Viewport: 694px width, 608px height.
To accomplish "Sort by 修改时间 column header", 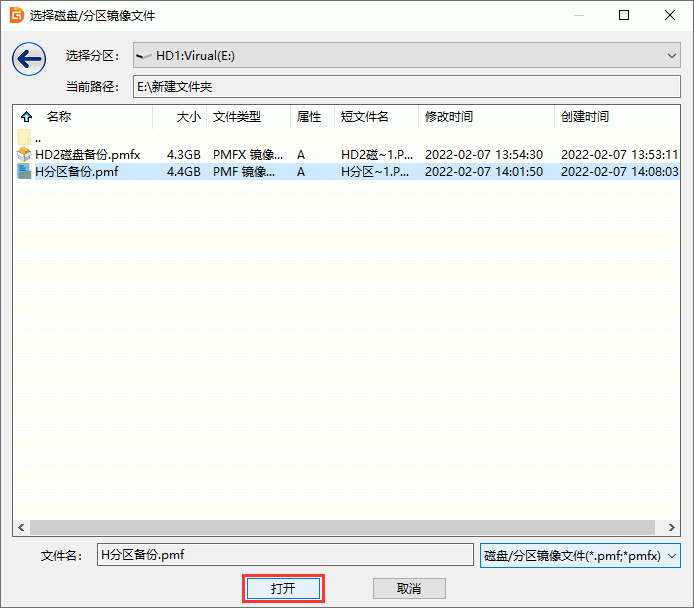I will pyautogui.click(x=449, y=117).
